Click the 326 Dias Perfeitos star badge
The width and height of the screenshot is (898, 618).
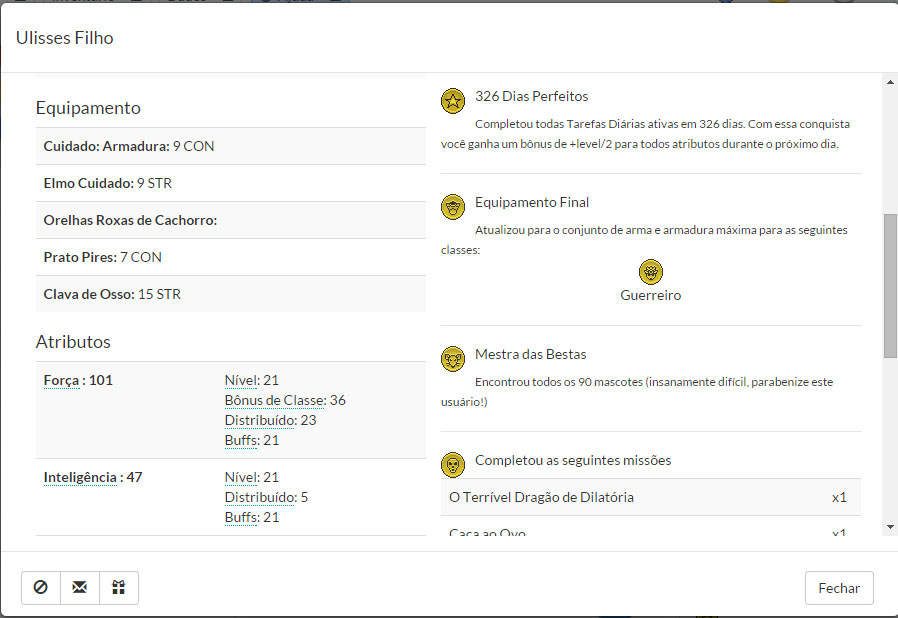(x=453, y=99)
